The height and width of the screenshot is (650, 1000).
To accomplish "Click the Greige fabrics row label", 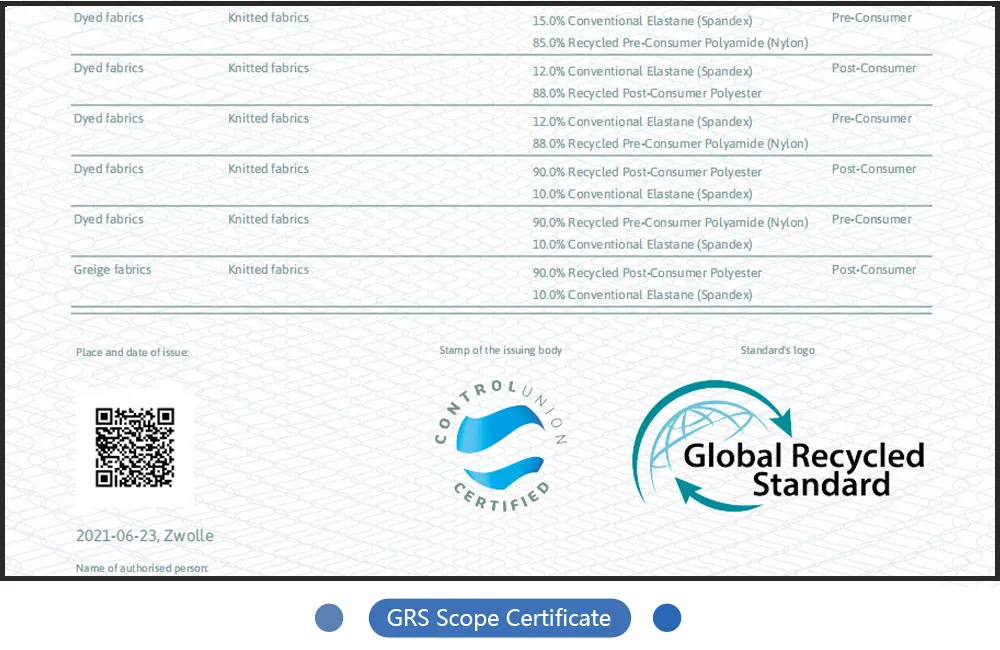I will (x=112, y=269).
